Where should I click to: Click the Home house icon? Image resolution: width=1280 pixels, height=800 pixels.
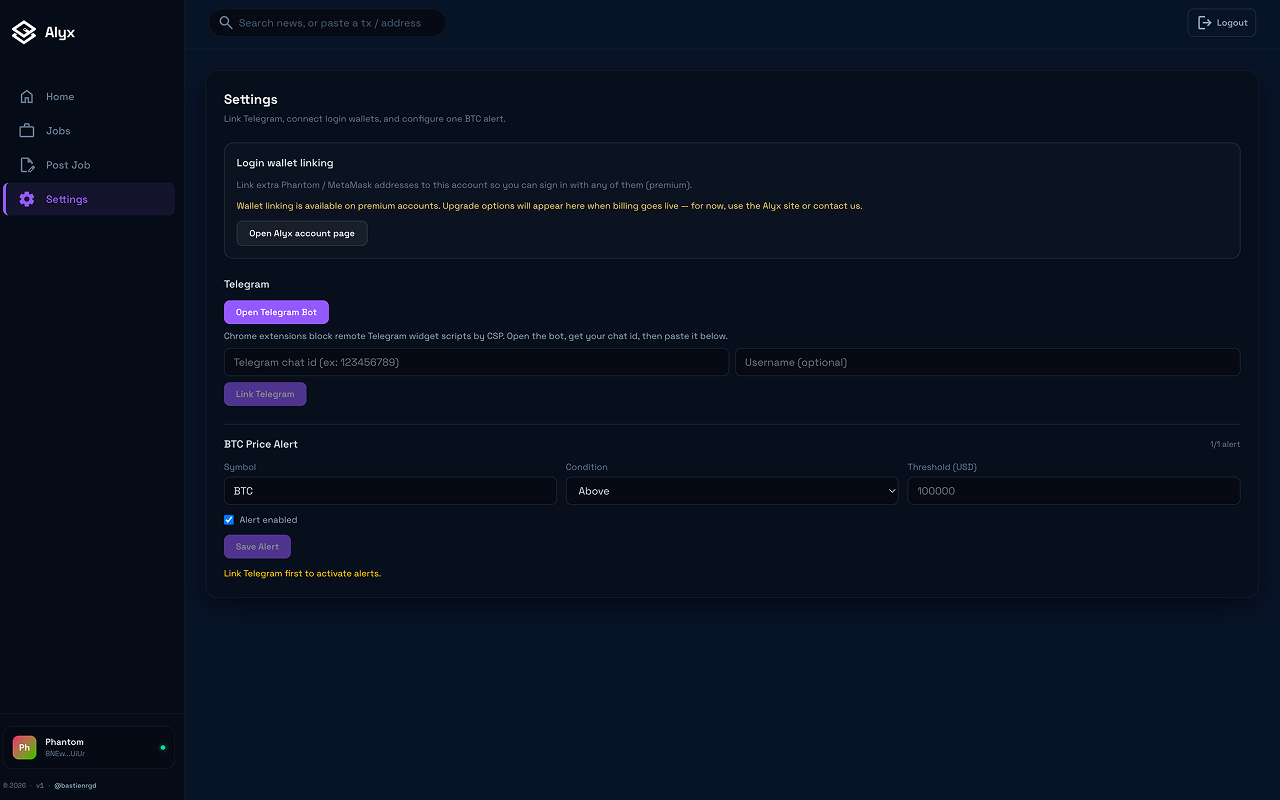tap(27, 97)
